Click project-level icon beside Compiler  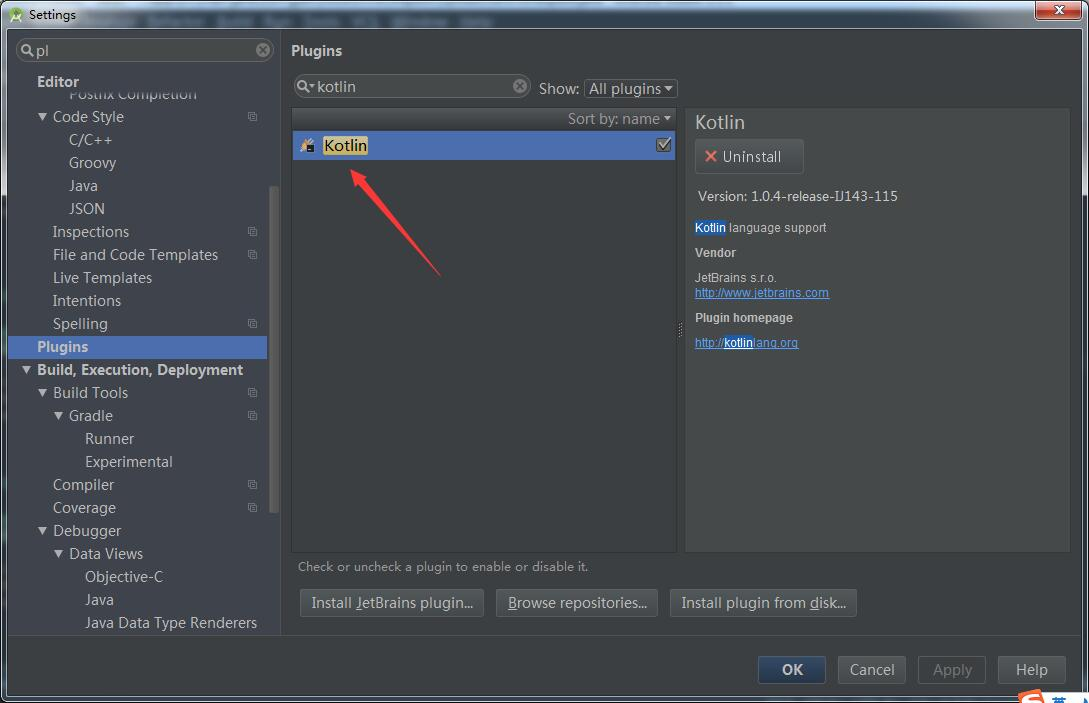pos(252,484)
